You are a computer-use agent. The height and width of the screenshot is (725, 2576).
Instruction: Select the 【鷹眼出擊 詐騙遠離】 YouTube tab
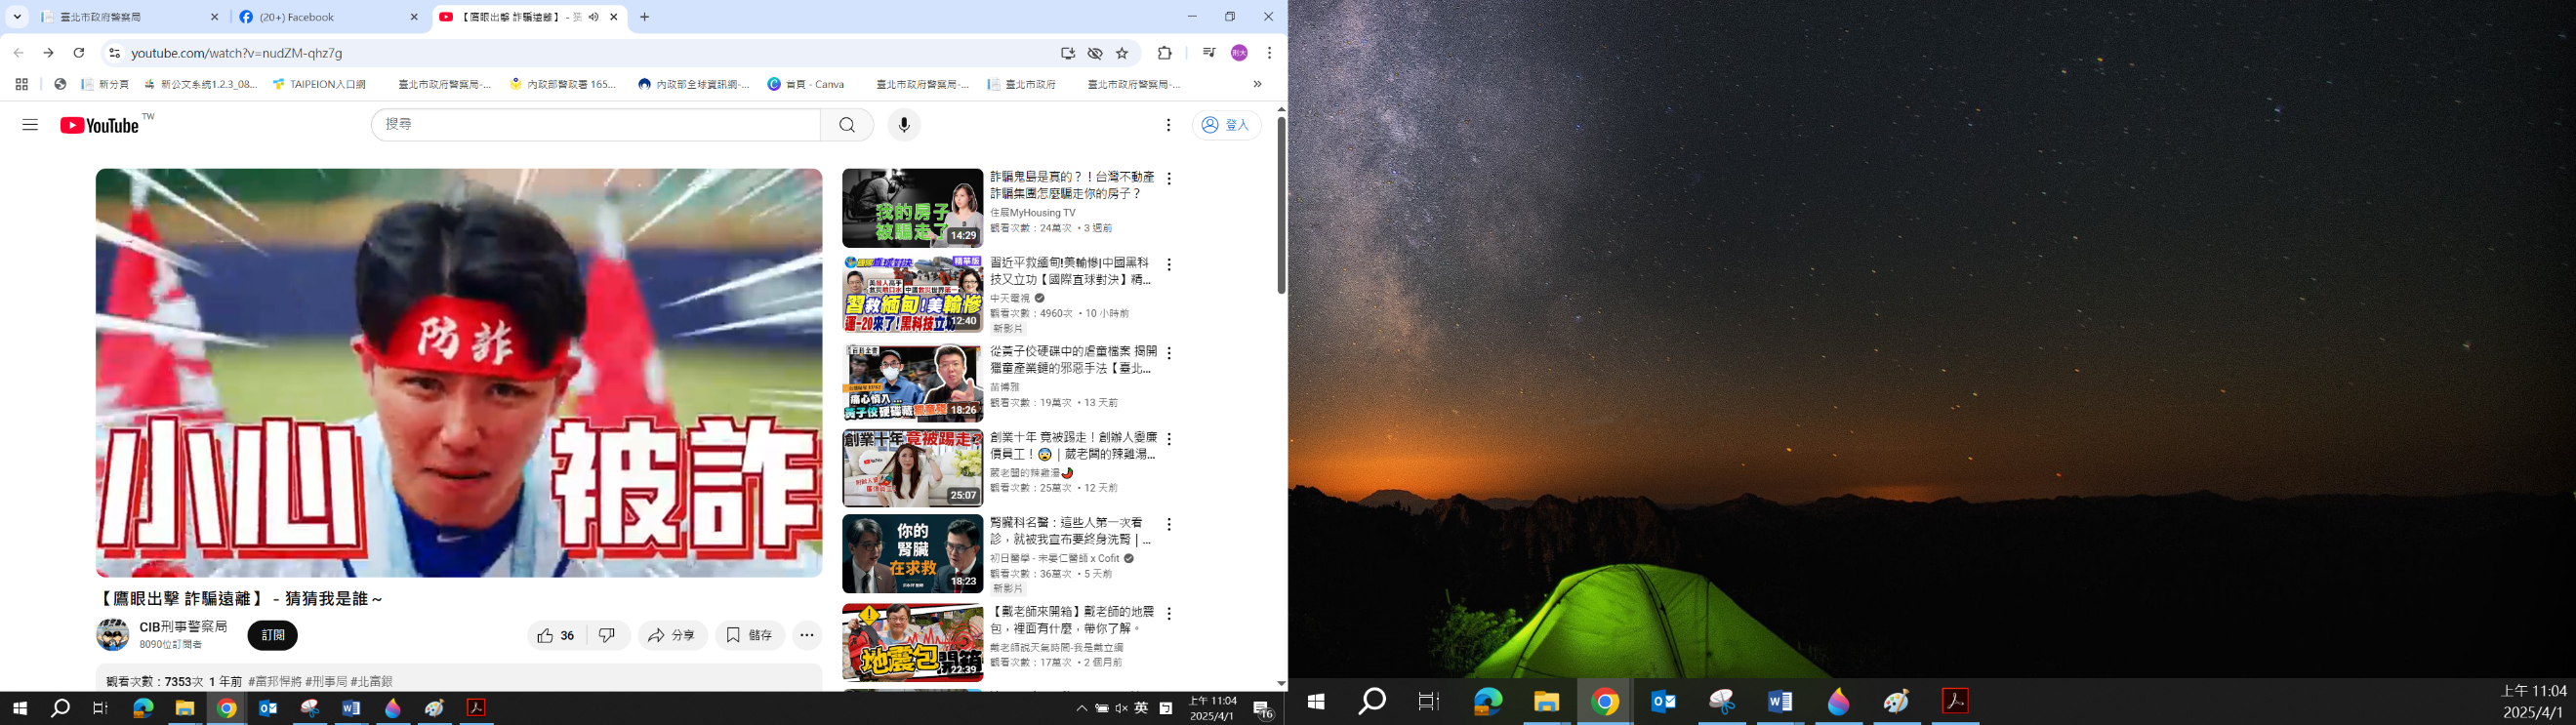pos(530,17)
